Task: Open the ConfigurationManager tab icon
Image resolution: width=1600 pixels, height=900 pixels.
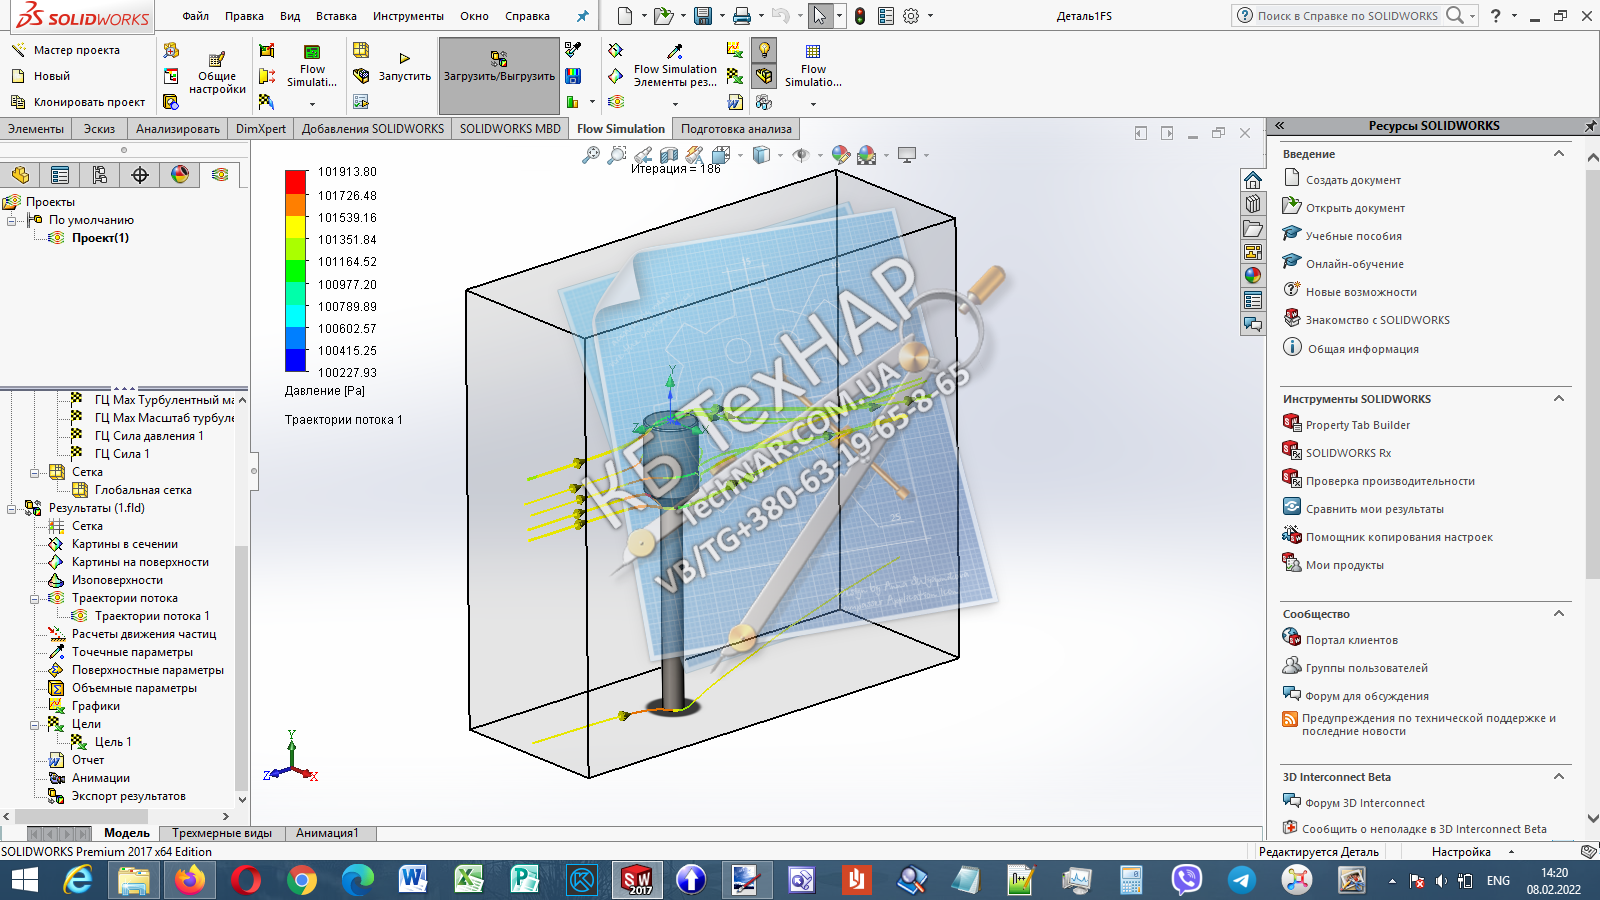Action: pyautogui.click(x=100, y=175)
